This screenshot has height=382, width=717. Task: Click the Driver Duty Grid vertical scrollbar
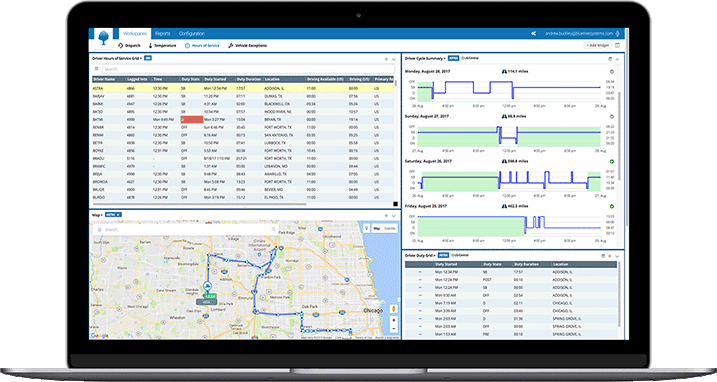[x=620, y=293]
